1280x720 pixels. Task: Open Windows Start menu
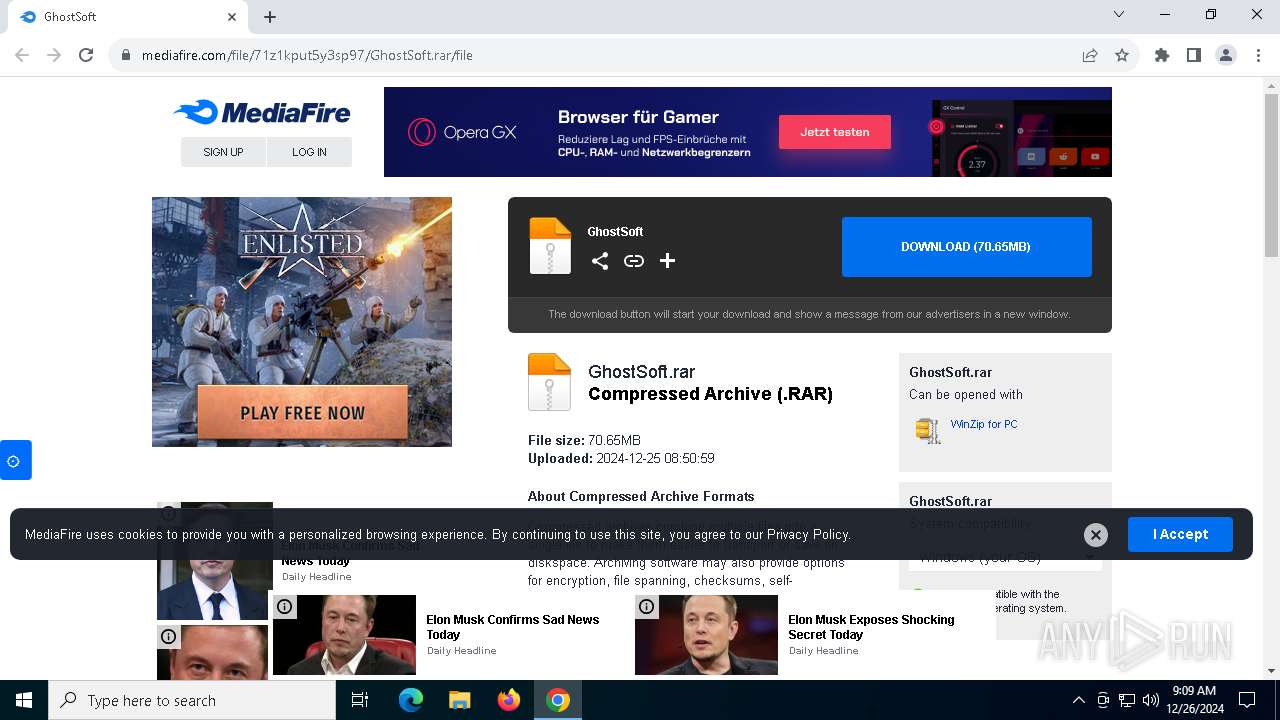pos(24,700)
